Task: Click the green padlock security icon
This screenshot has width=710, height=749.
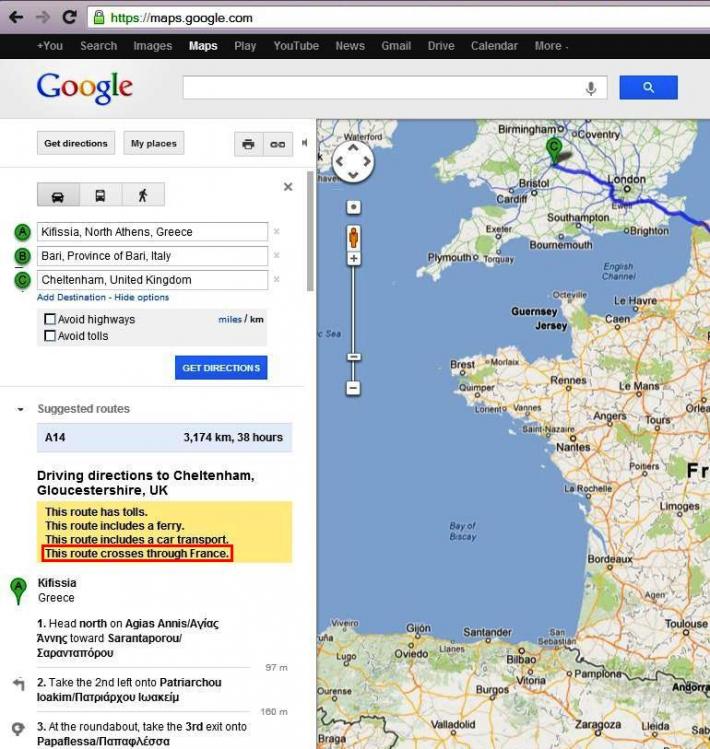Action: click(x=99, y=18)
